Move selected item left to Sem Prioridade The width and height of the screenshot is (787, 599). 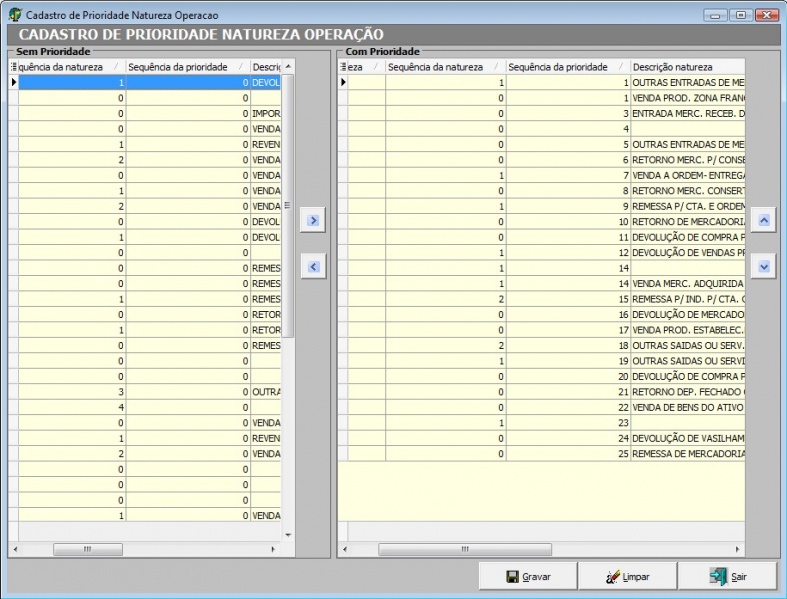[x=313, y=266]
